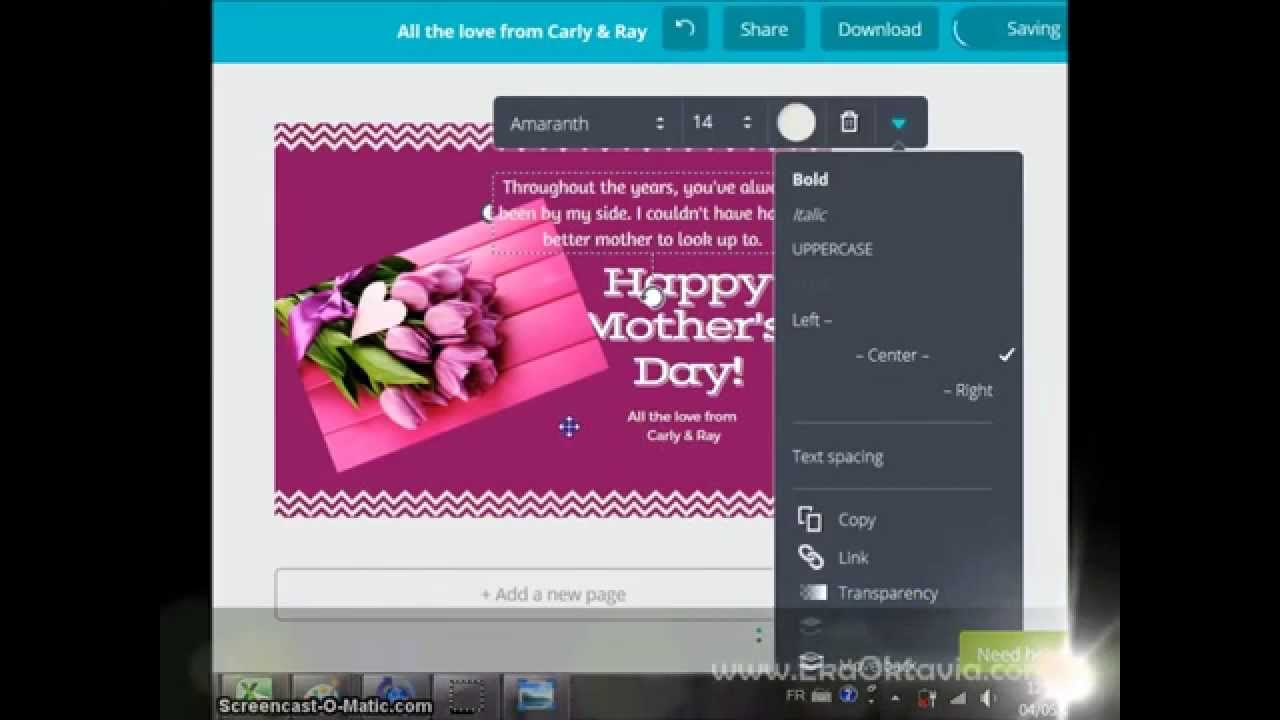Click the undo arrow button
Image resolution: width=1280 pixels, height=720 pixels.
coord(685,29)
